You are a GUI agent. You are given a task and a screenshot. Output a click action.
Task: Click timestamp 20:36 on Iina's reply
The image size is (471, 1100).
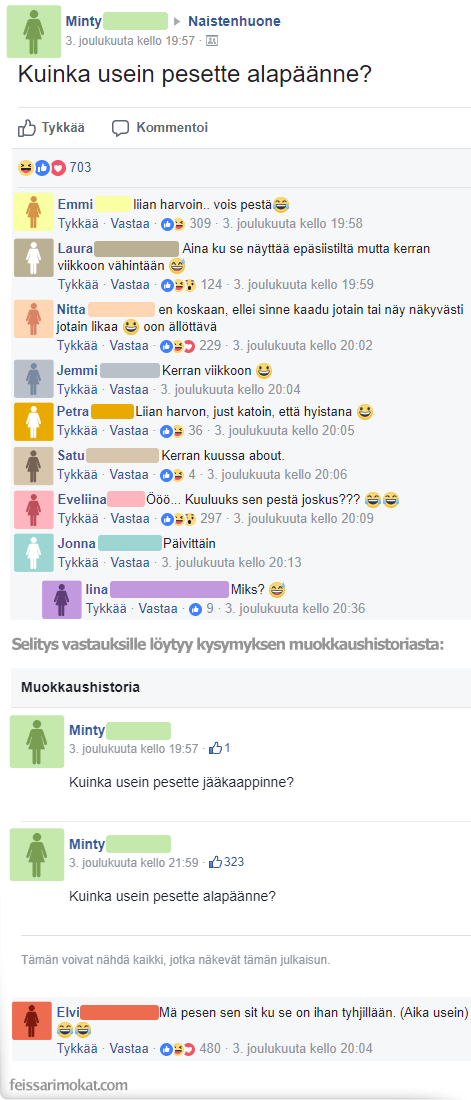tap(295, 608)
